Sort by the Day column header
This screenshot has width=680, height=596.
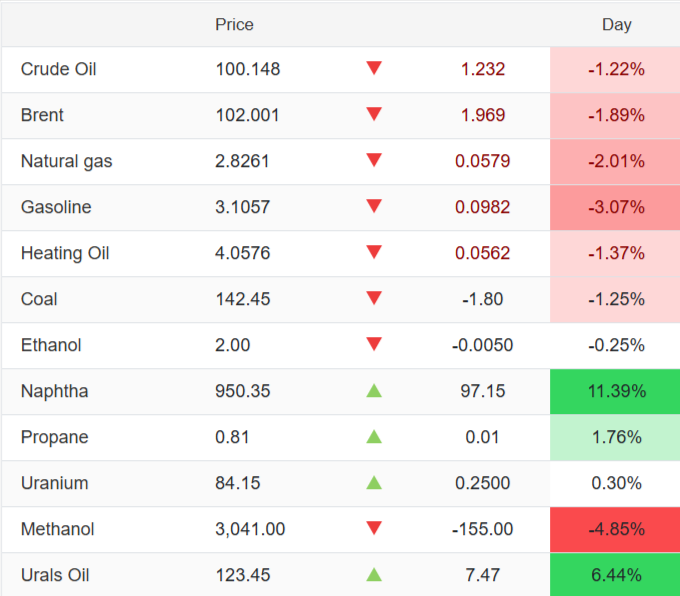[x=616, y=24]
